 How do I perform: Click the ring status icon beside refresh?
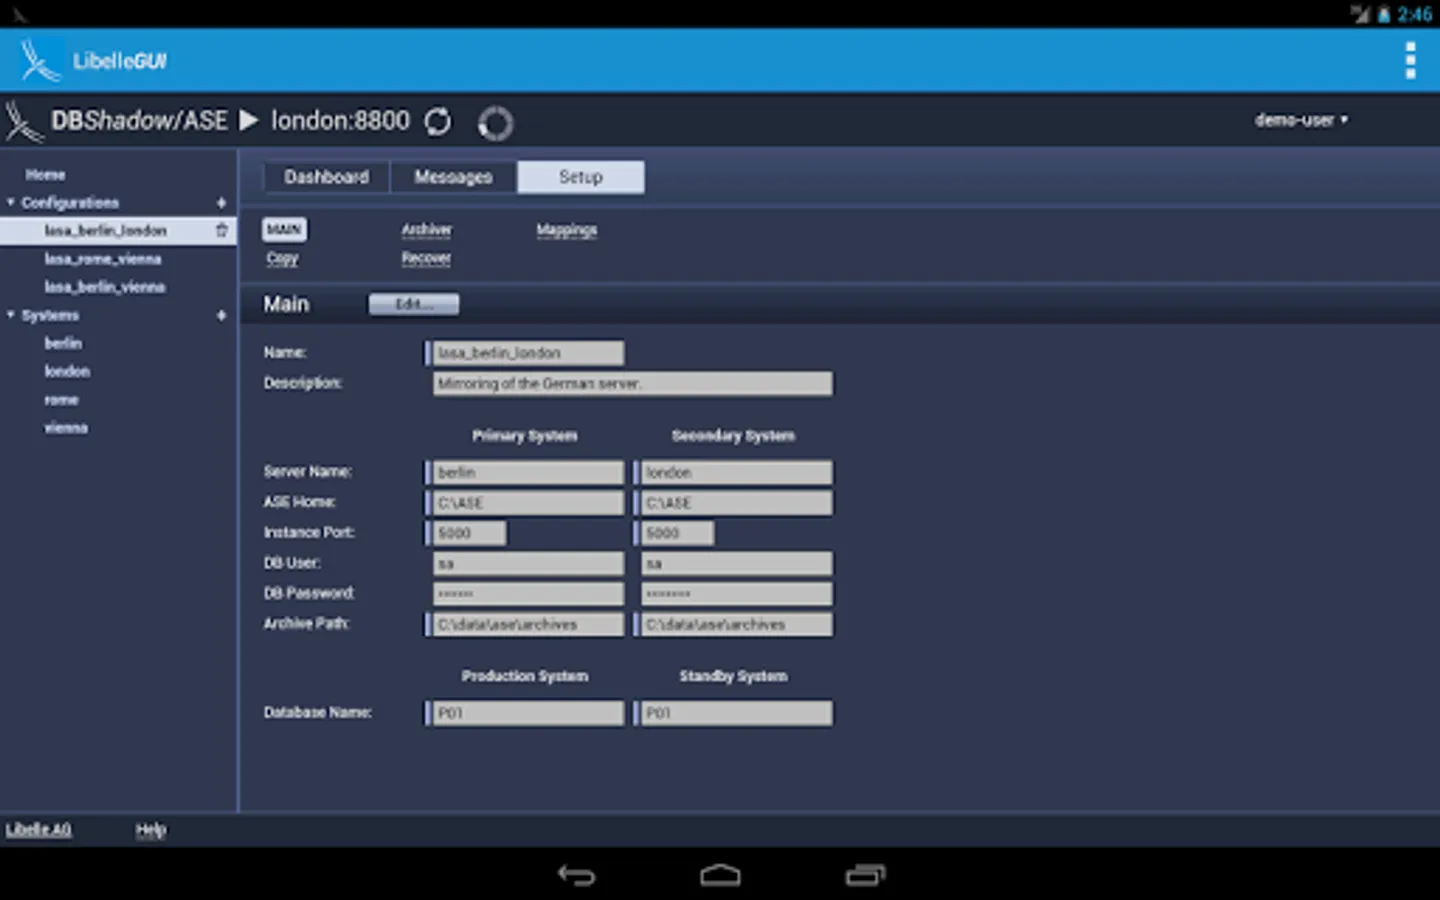point(495,123)
